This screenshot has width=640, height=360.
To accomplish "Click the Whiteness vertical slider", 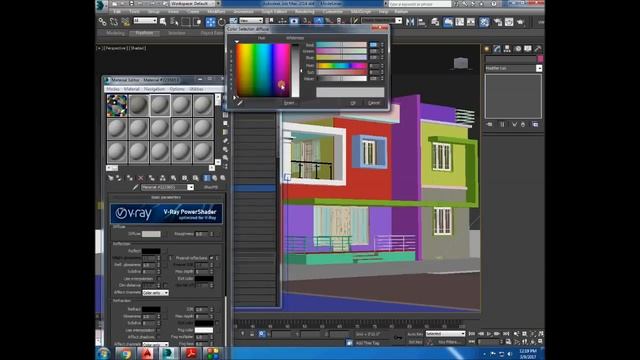I will click(295, 70).
